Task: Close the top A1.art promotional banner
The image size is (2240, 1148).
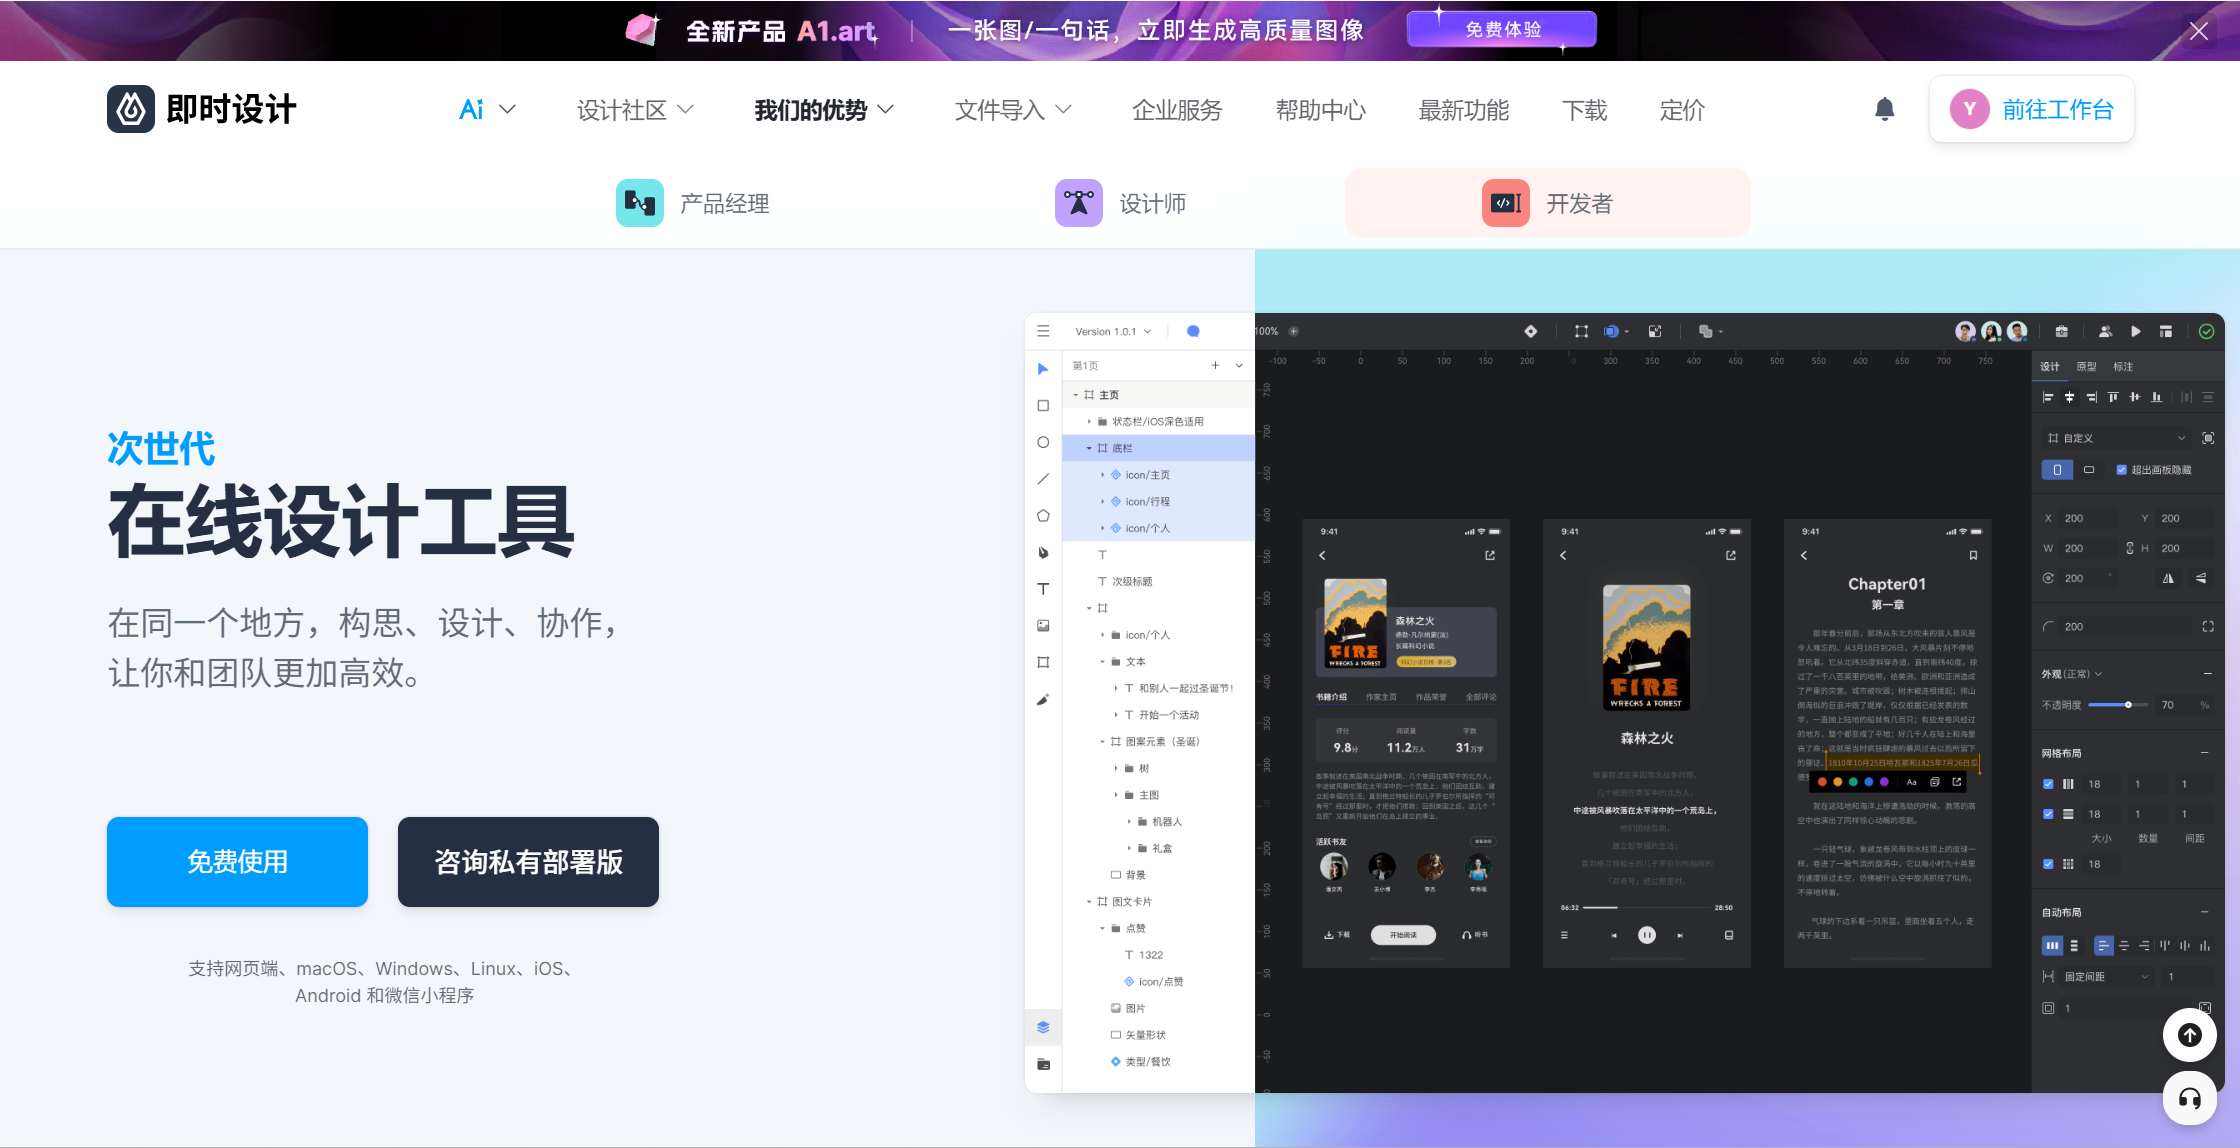Action: click(2198, 30)
